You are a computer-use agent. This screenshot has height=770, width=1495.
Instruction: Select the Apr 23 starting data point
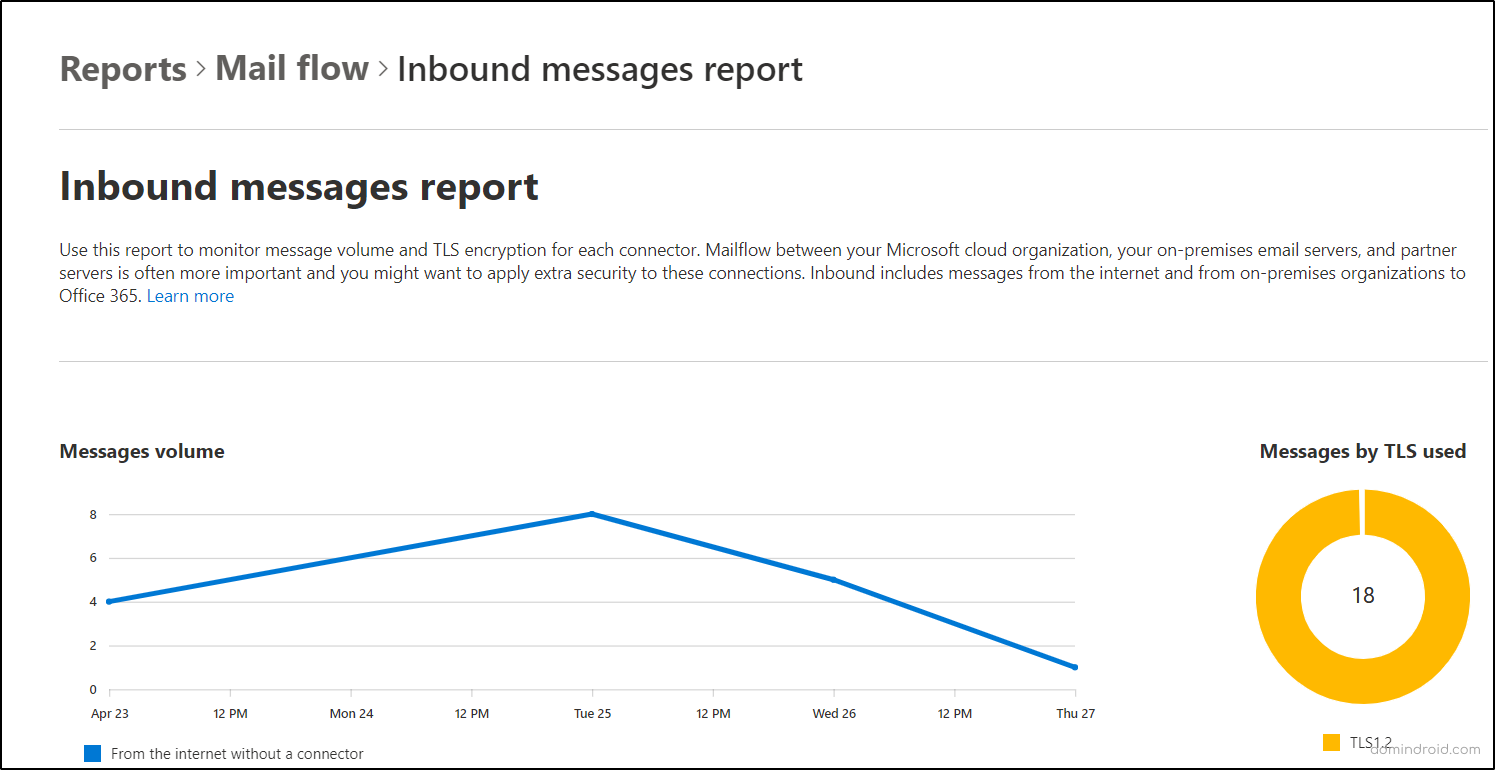108,600
